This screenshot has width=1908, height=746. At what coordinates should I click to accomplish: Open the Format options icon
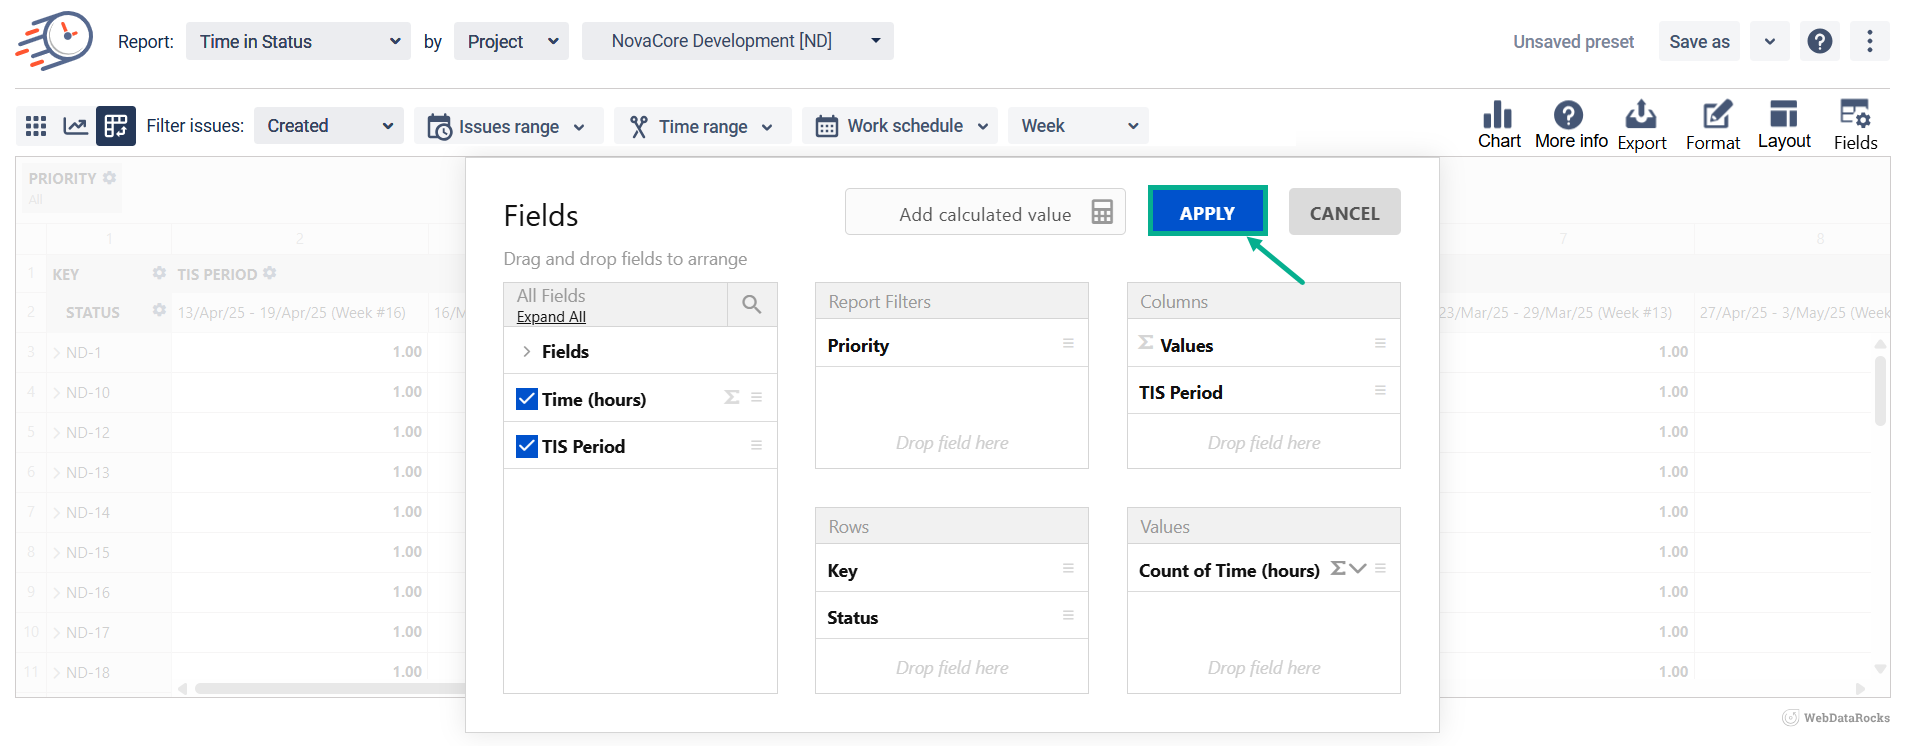coord(1713,125)
